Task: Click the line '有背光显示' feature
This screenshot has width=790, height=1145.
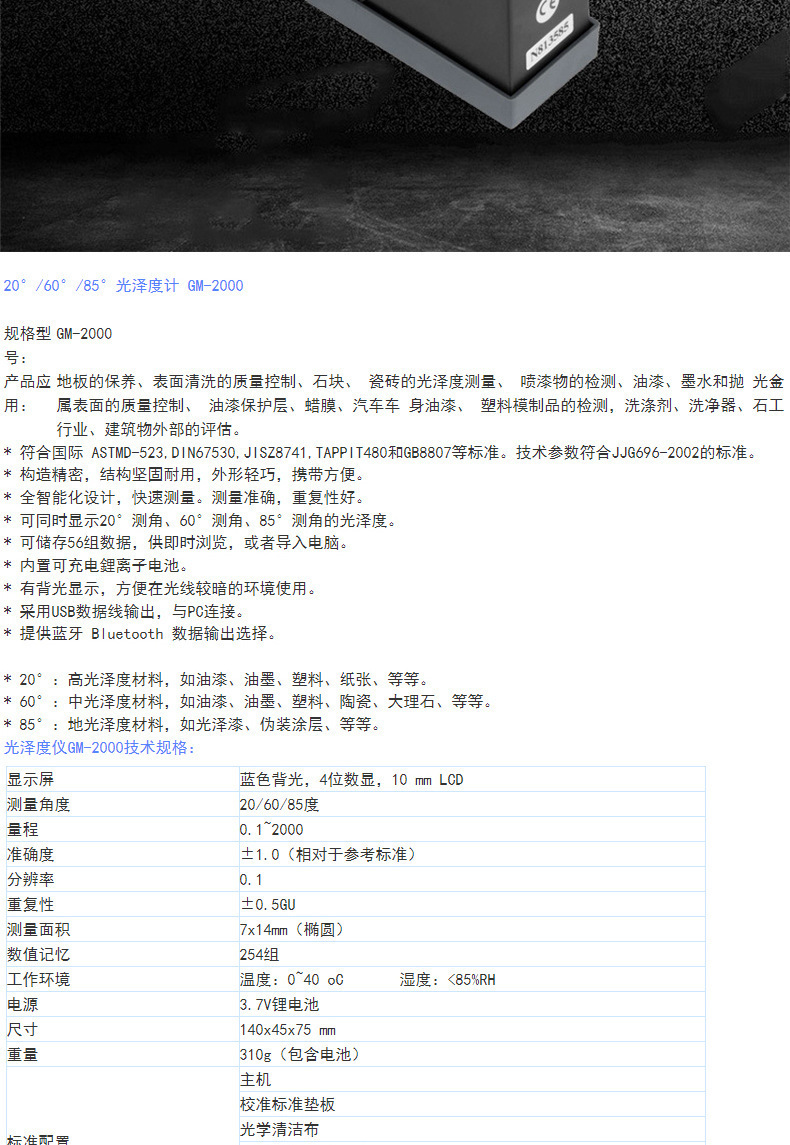Action: point(160,588)
